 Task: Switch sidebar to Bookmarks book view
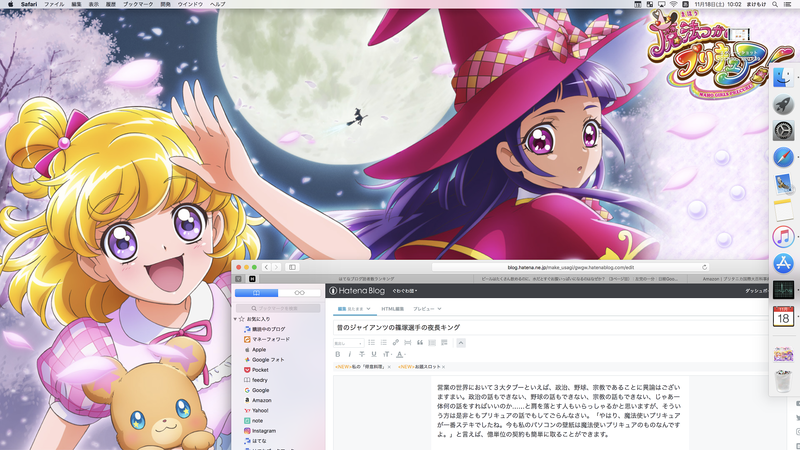[x=257, y=293]
